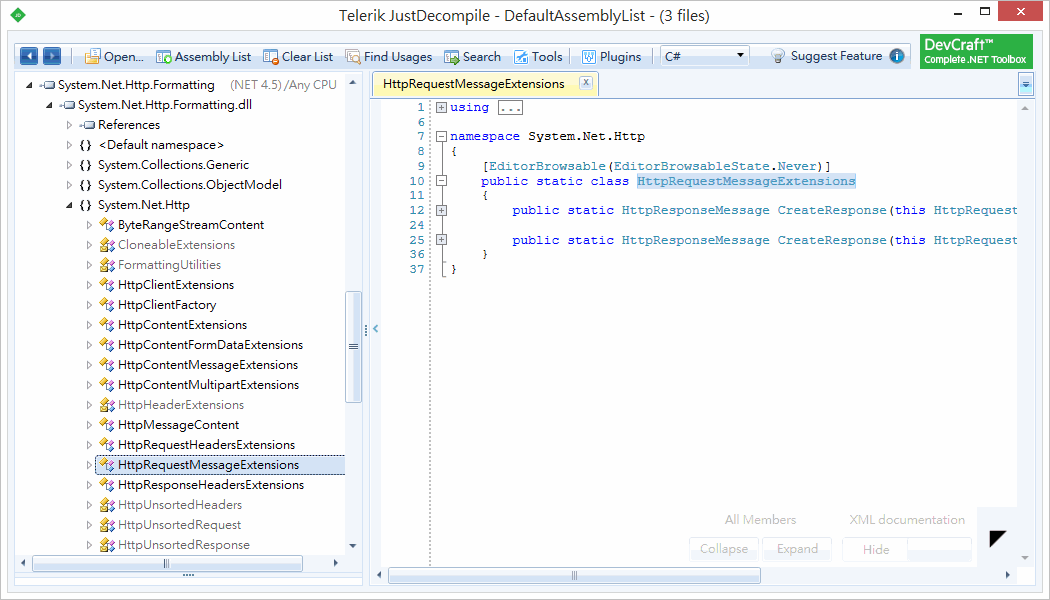This screenshot has height=600, width=1050.
Task: Click the tree panel horizontal scrollbar
Action: click(x=167, y=563)
